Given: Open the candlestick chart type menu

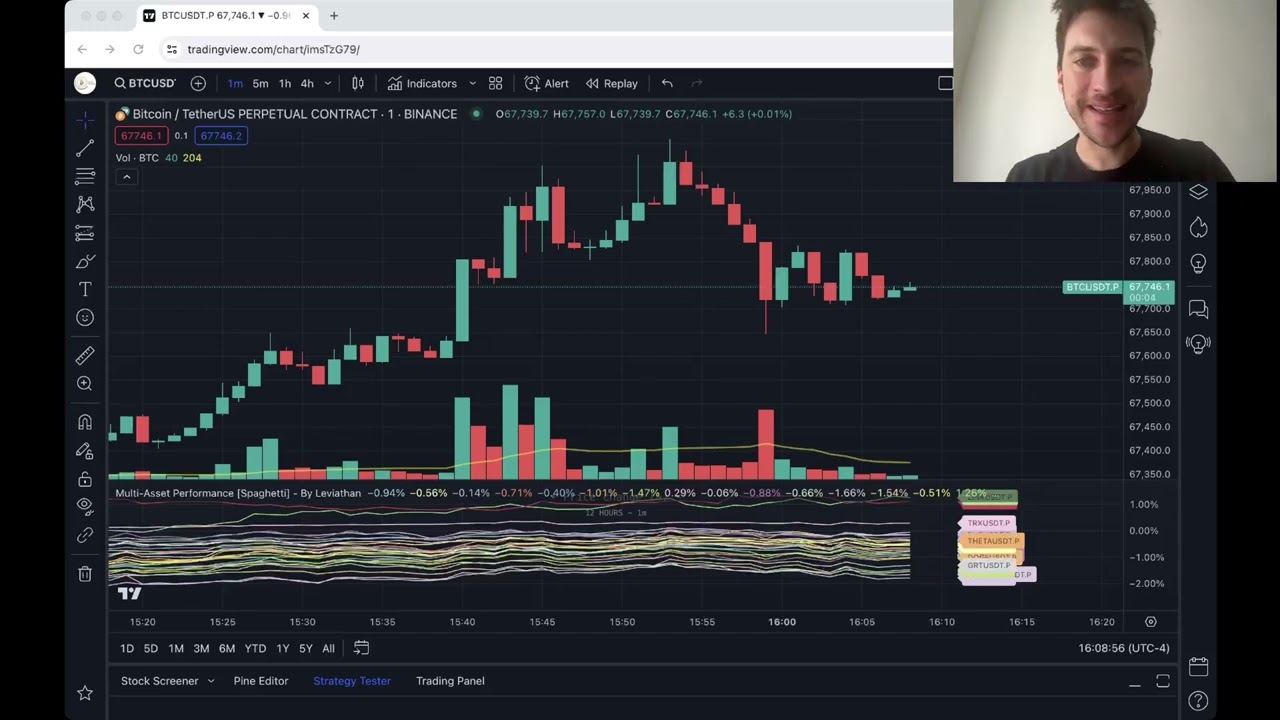Looking at the screenshot, I should point(357,83).
